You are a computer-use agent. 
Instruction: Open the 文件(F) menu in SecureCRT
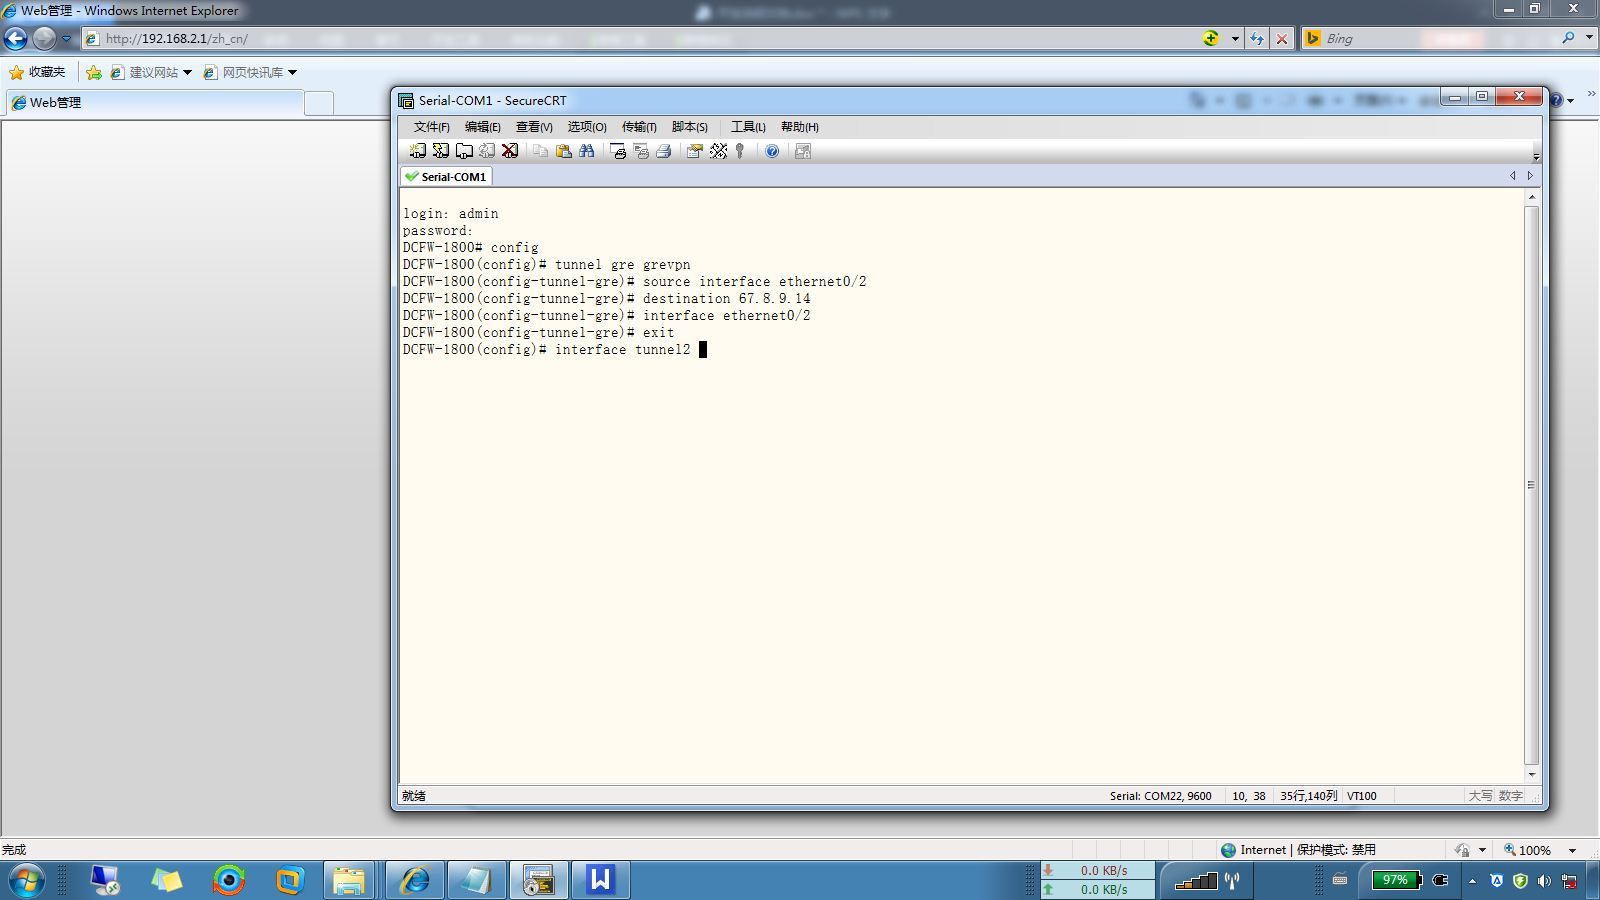click(431, 127)
